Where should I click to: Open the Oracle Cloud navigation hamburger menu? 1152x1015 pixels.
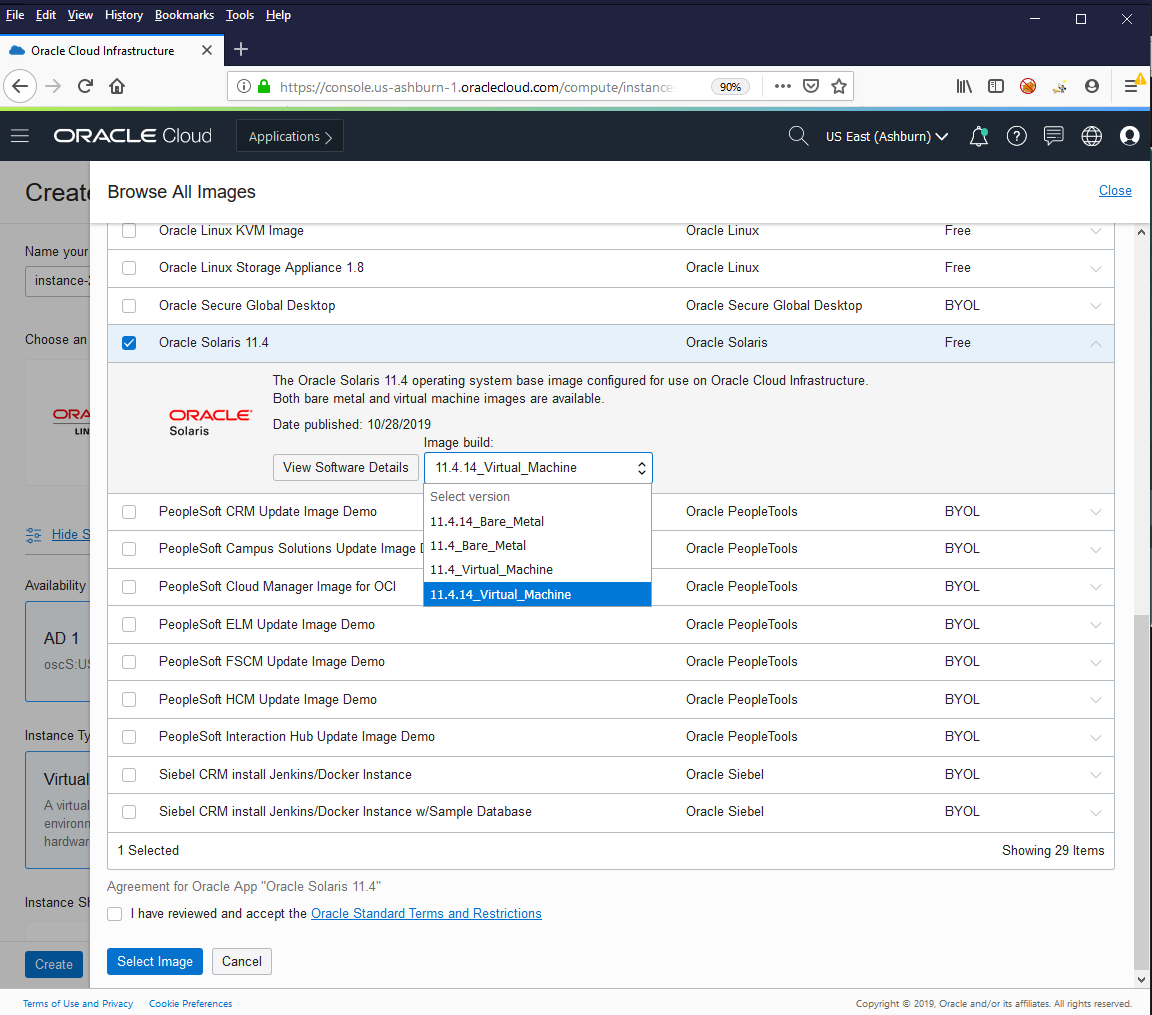20,136
